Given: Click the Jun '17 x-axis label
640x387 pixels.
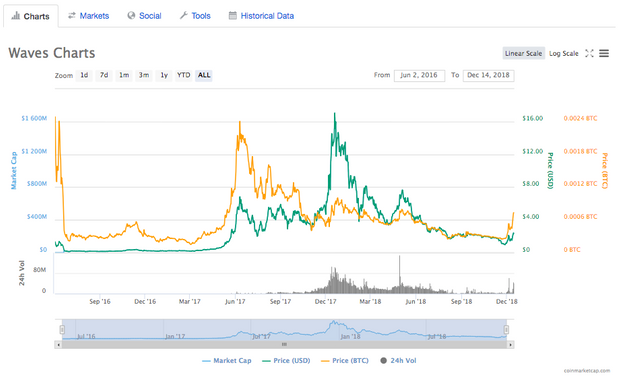Looking at the screenshot, I should pyautogui.click(x=235, y=302).
